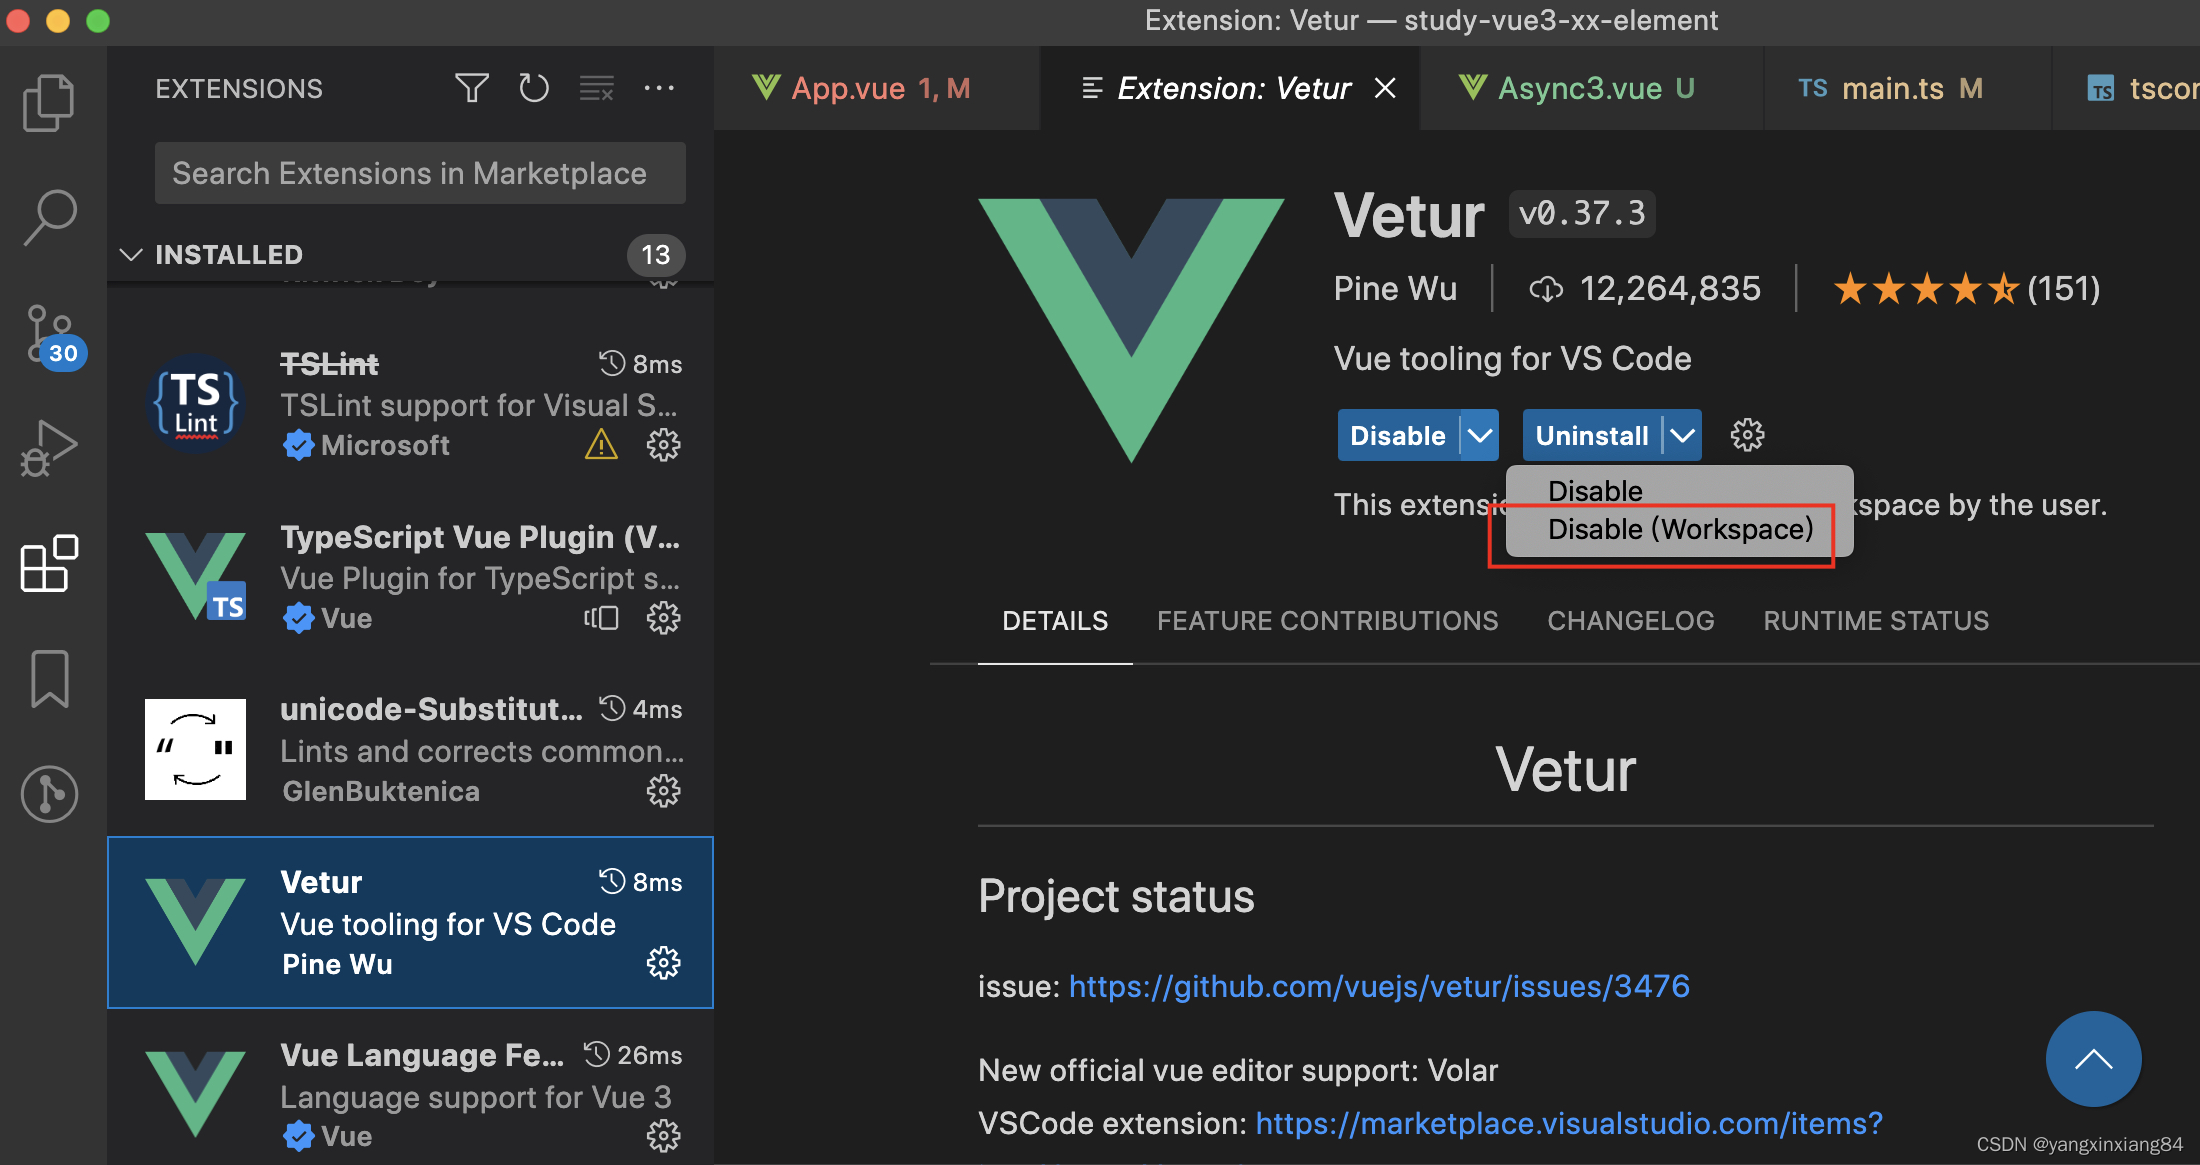Open the gear menu for TSLint extension
Image resolution: width=2200 pixels, height=1165 pixels.
pos(663,445)
